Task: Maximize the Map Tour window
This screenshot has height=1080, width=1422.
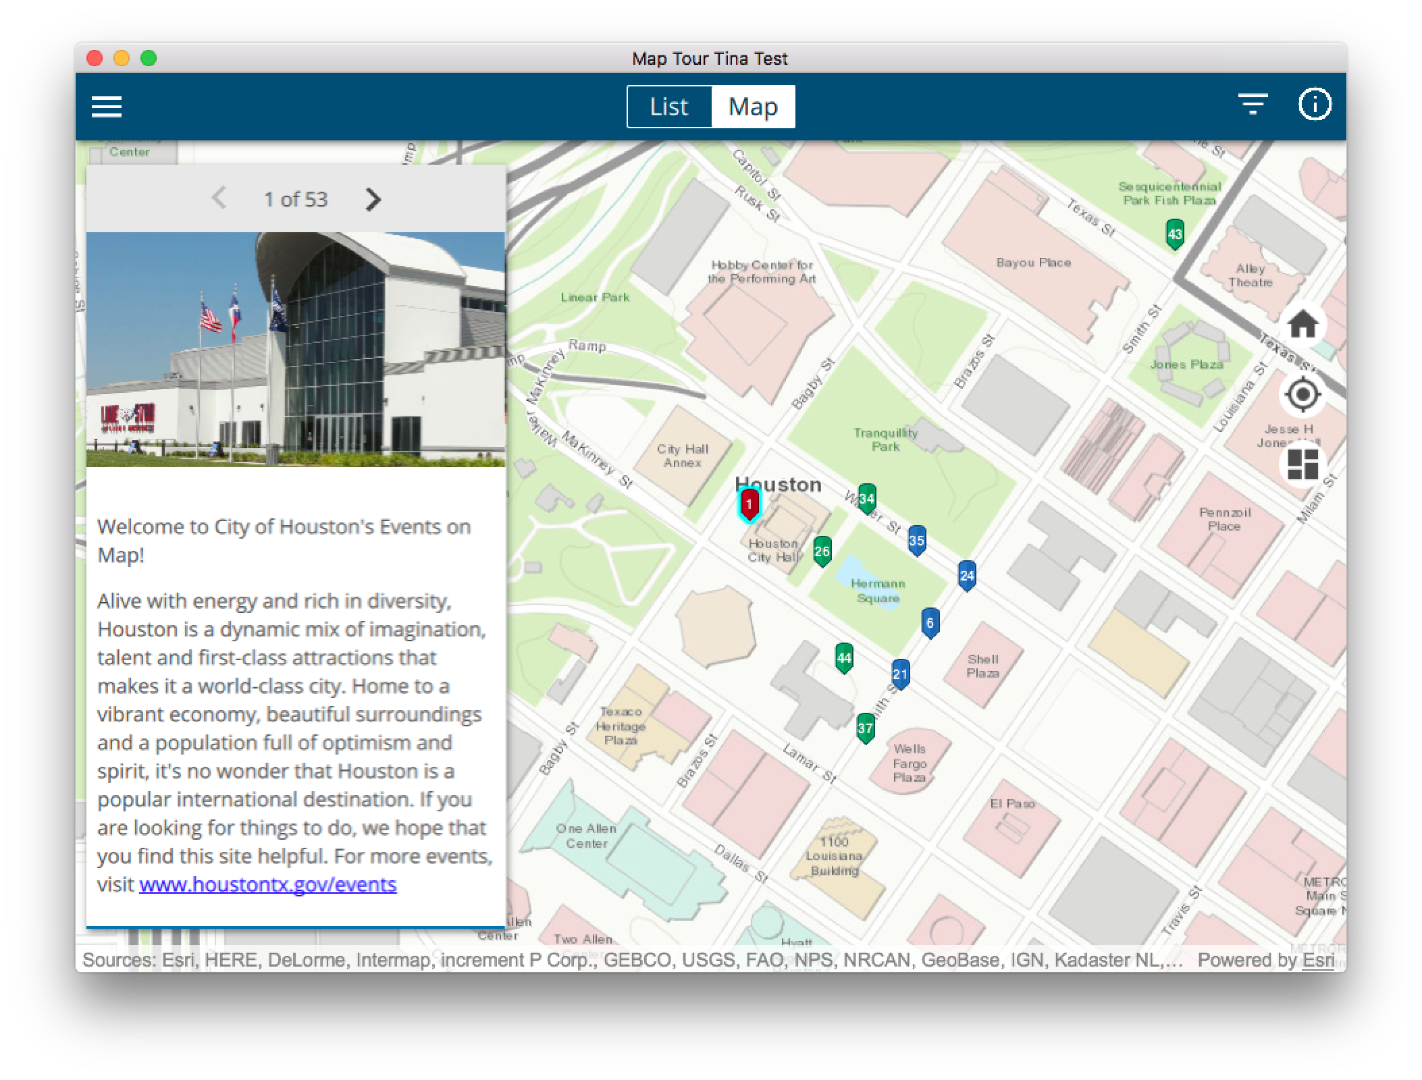Action: coord(149,58)
